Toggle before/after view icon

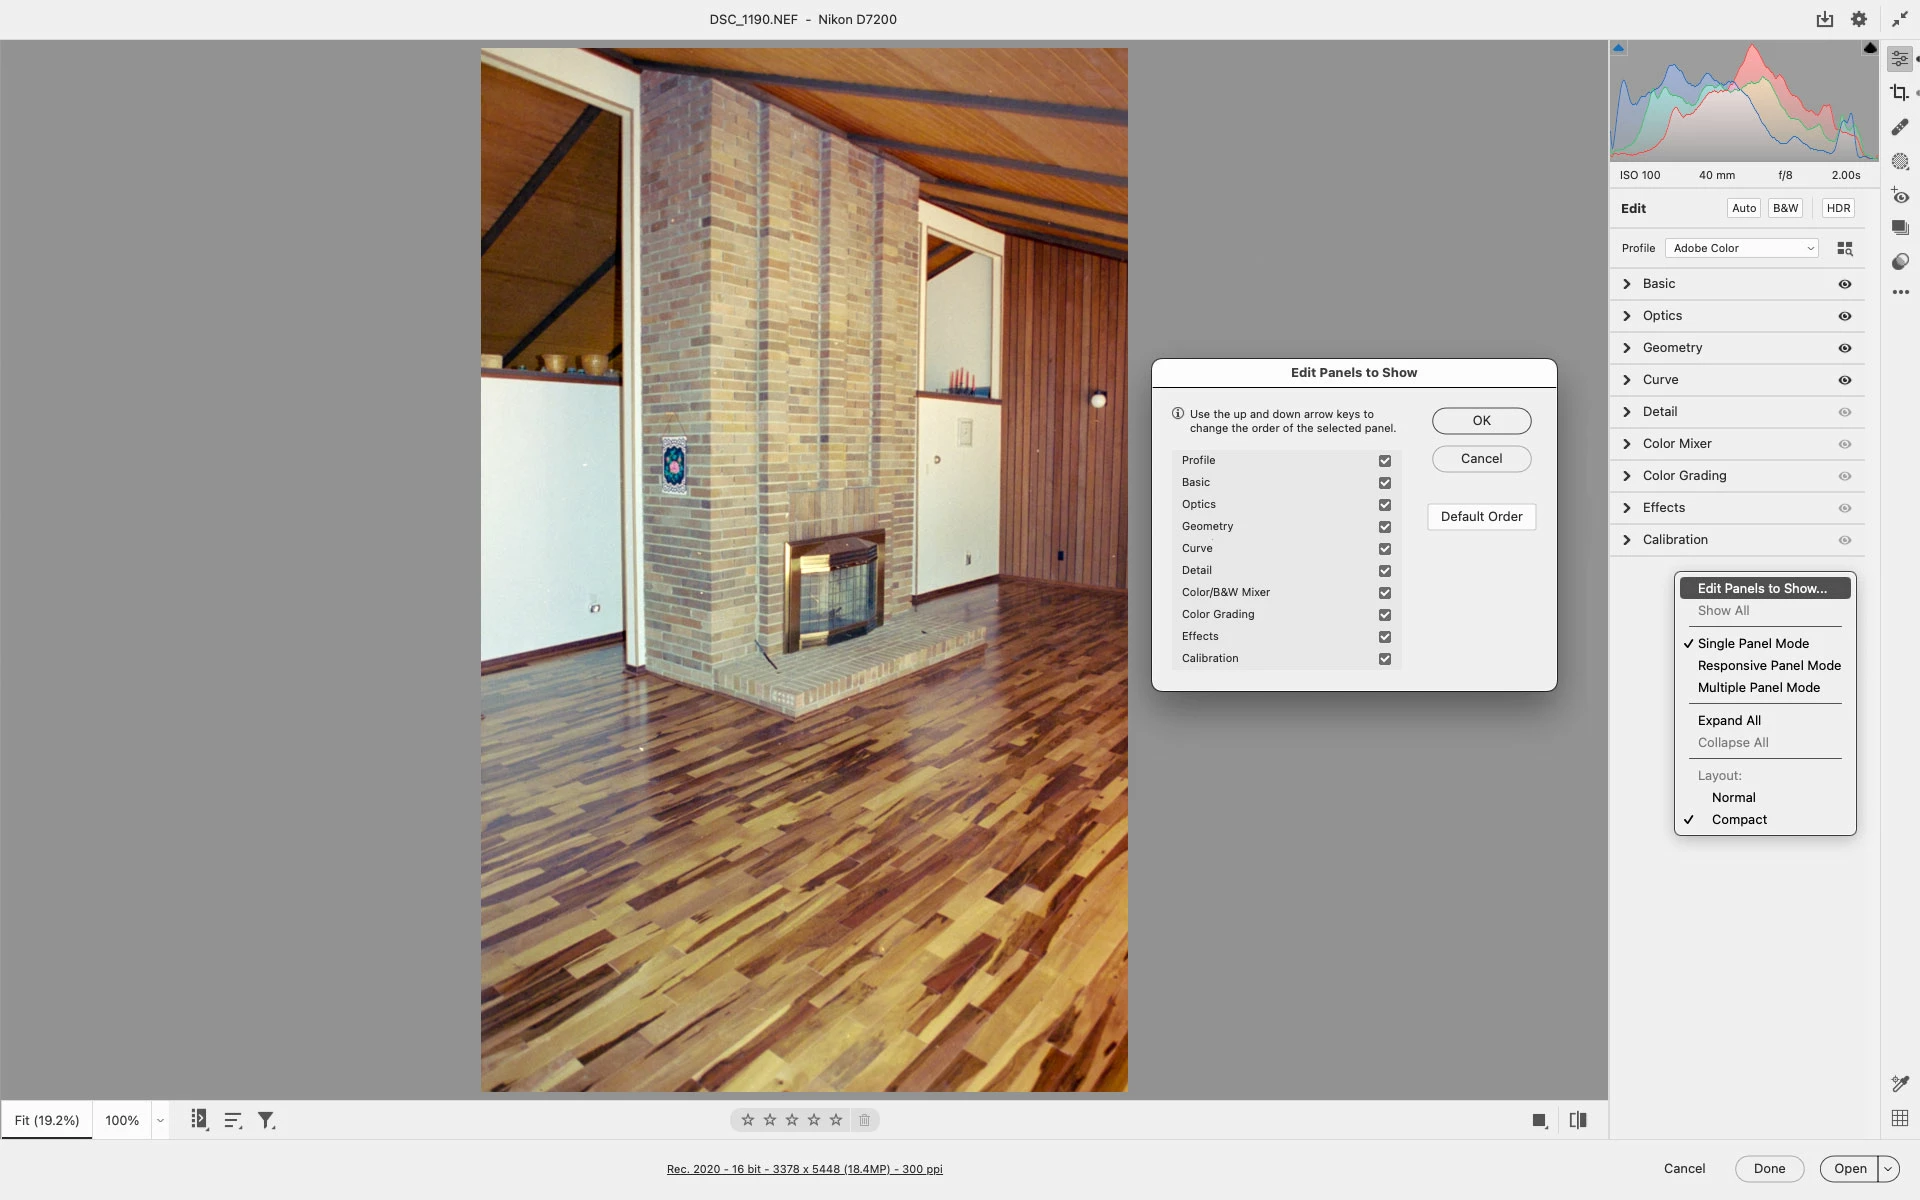pyautogui.click(x=1578, y=1121)
